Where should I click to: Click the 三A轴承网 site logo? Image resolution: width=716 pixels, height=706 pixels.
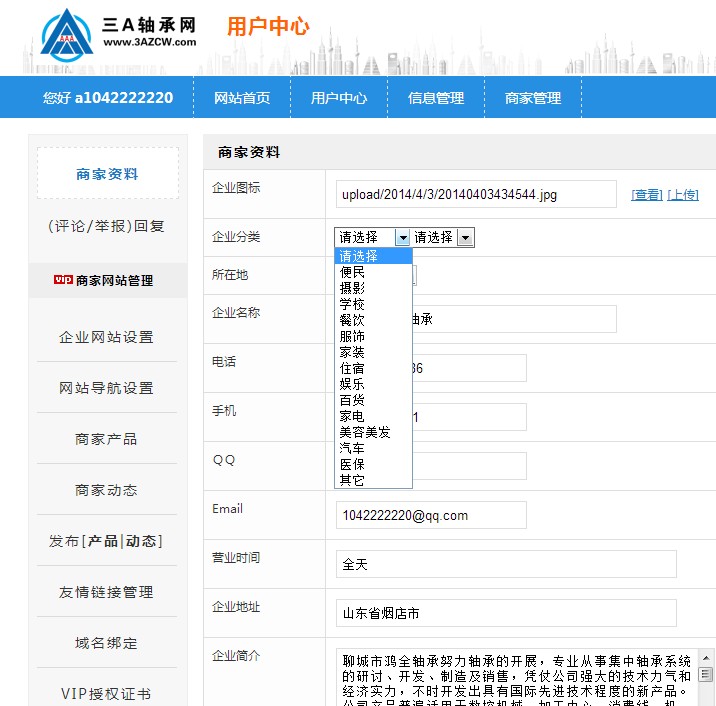point(118,32)
